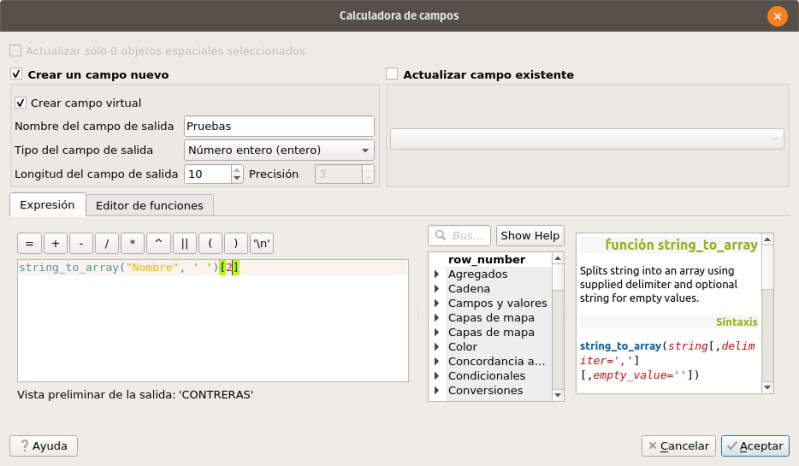The height and width of the screenshot is (466, 799).
Task: Switch to the Editor de funciones tab
Action: [x=149, y=205]
